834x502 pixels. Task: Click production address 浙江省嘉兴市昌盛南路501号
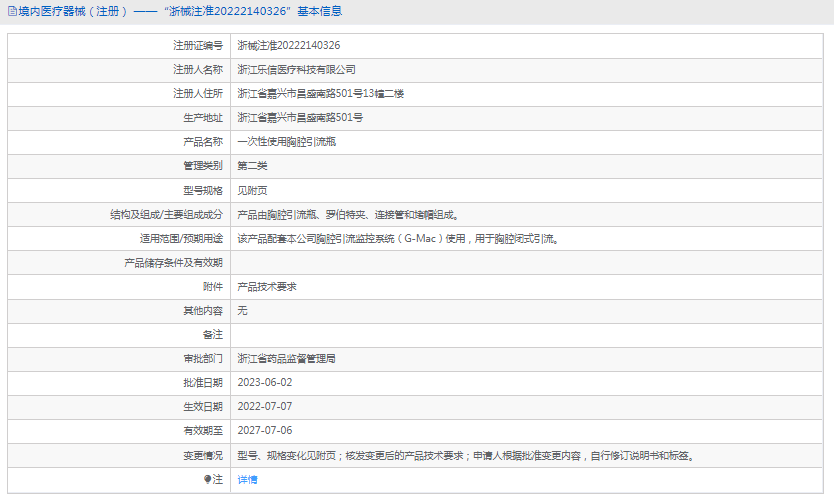tap(300, 118)
